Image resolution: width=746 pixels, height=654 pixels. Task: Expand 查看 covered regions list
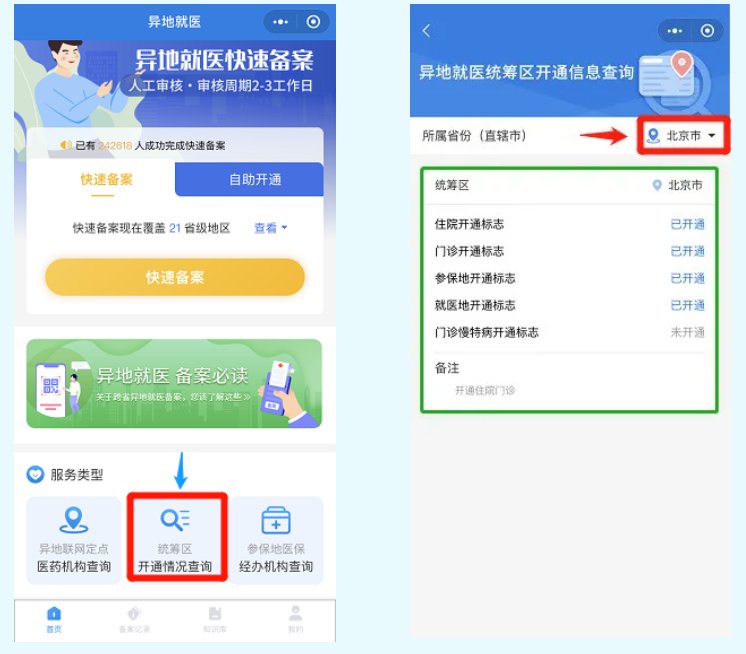(270, 228)
